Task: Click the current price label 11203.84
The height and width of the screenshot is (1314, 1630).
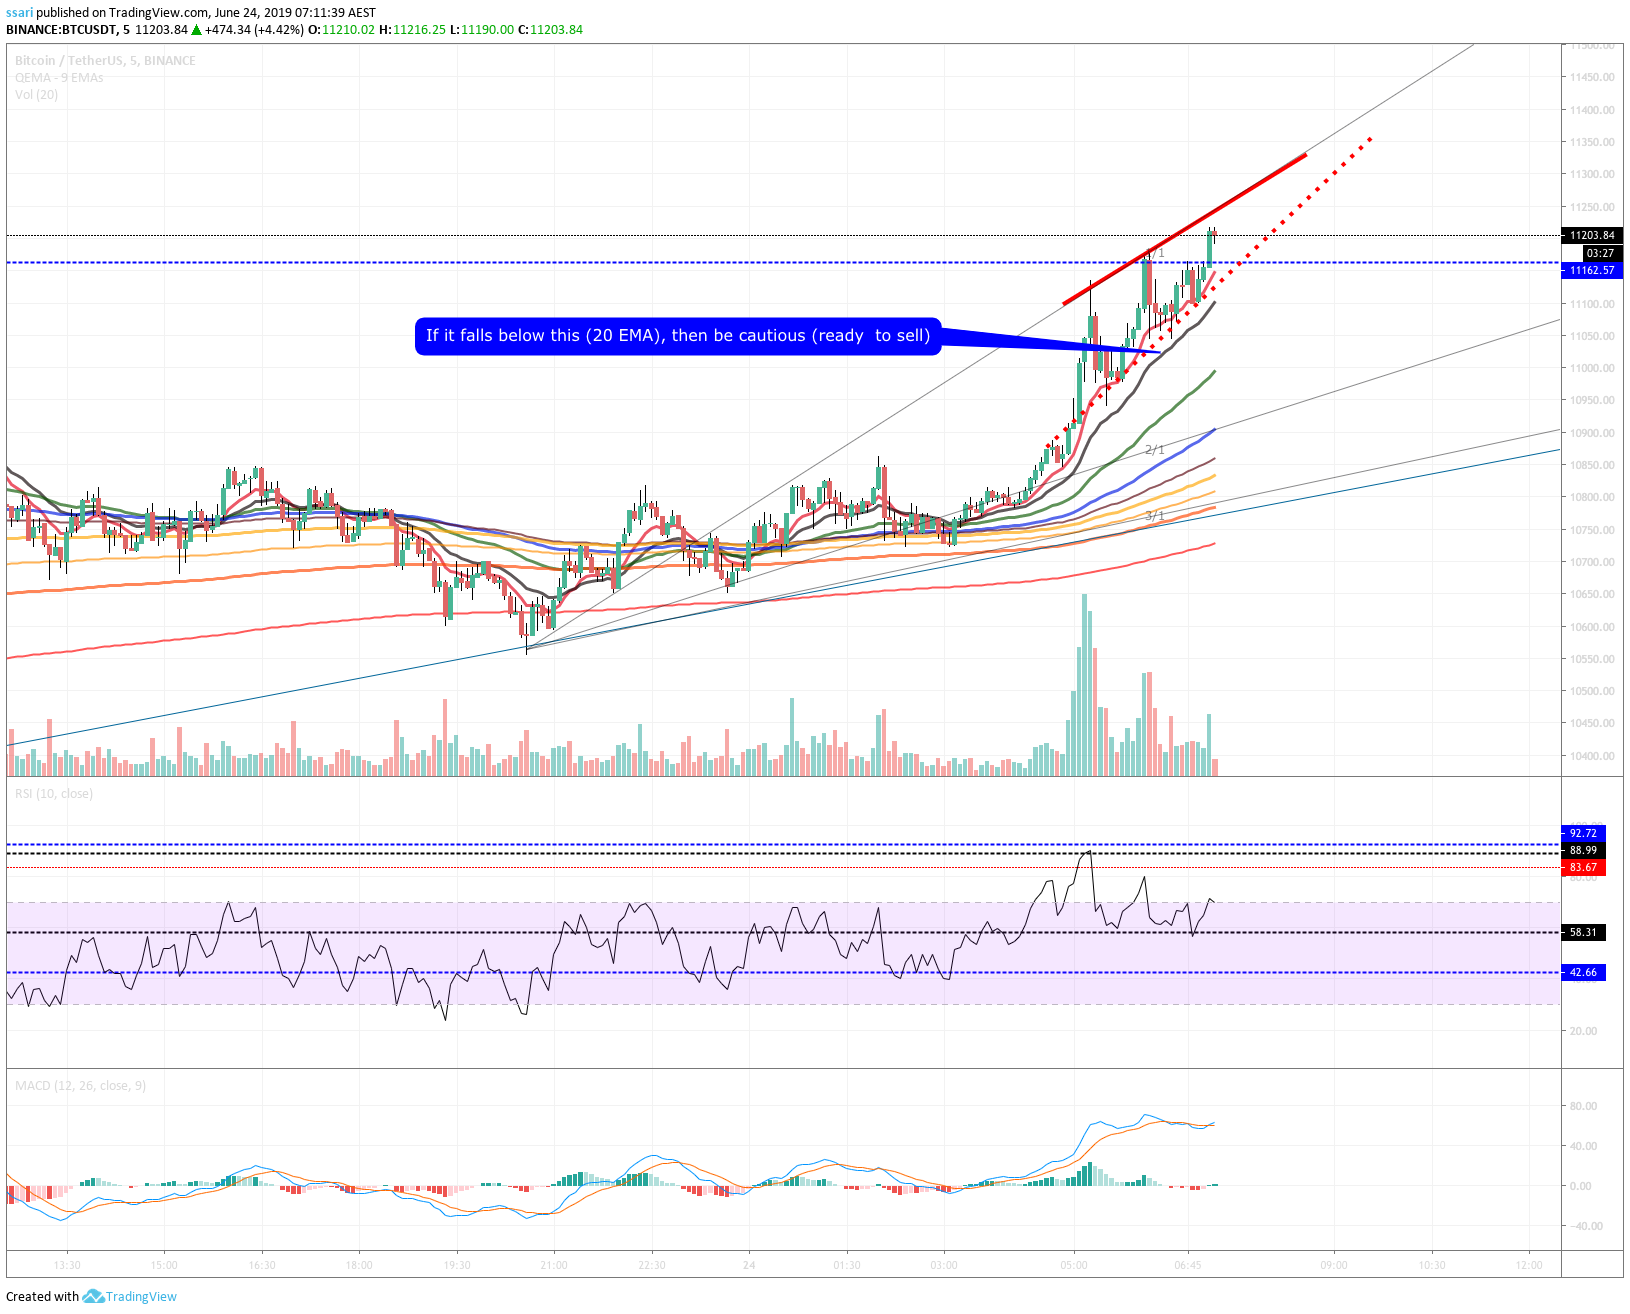Action: 1592,236
